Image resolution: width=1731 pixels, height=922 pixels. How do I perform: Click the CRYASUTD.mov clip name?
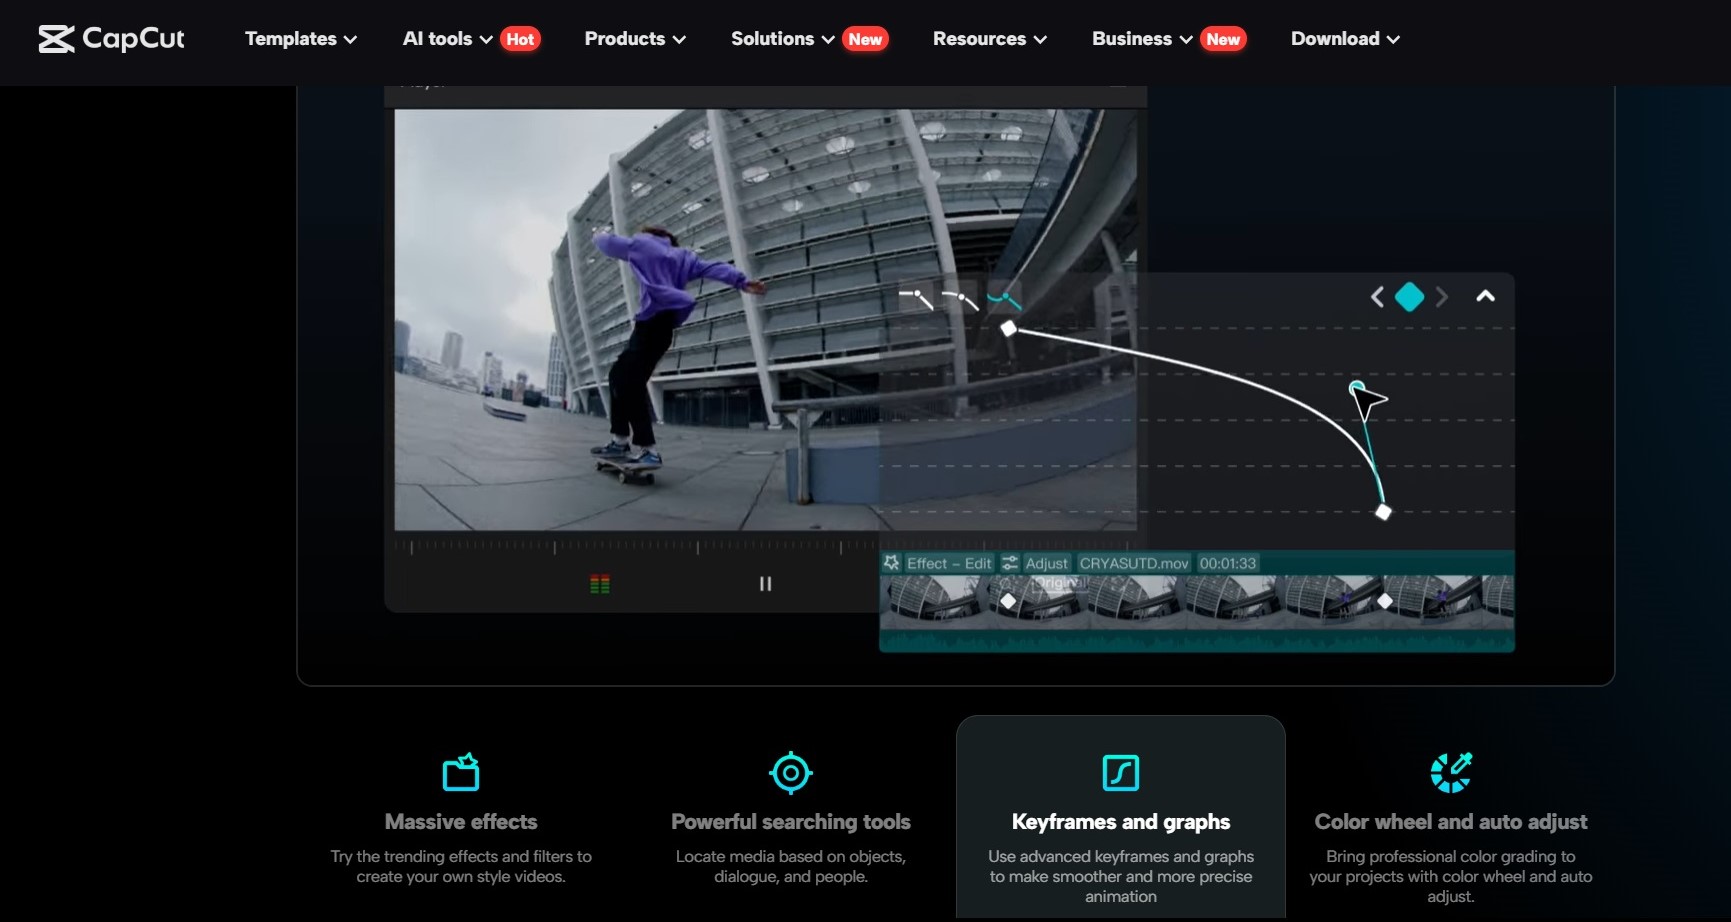pos(1133,563)
